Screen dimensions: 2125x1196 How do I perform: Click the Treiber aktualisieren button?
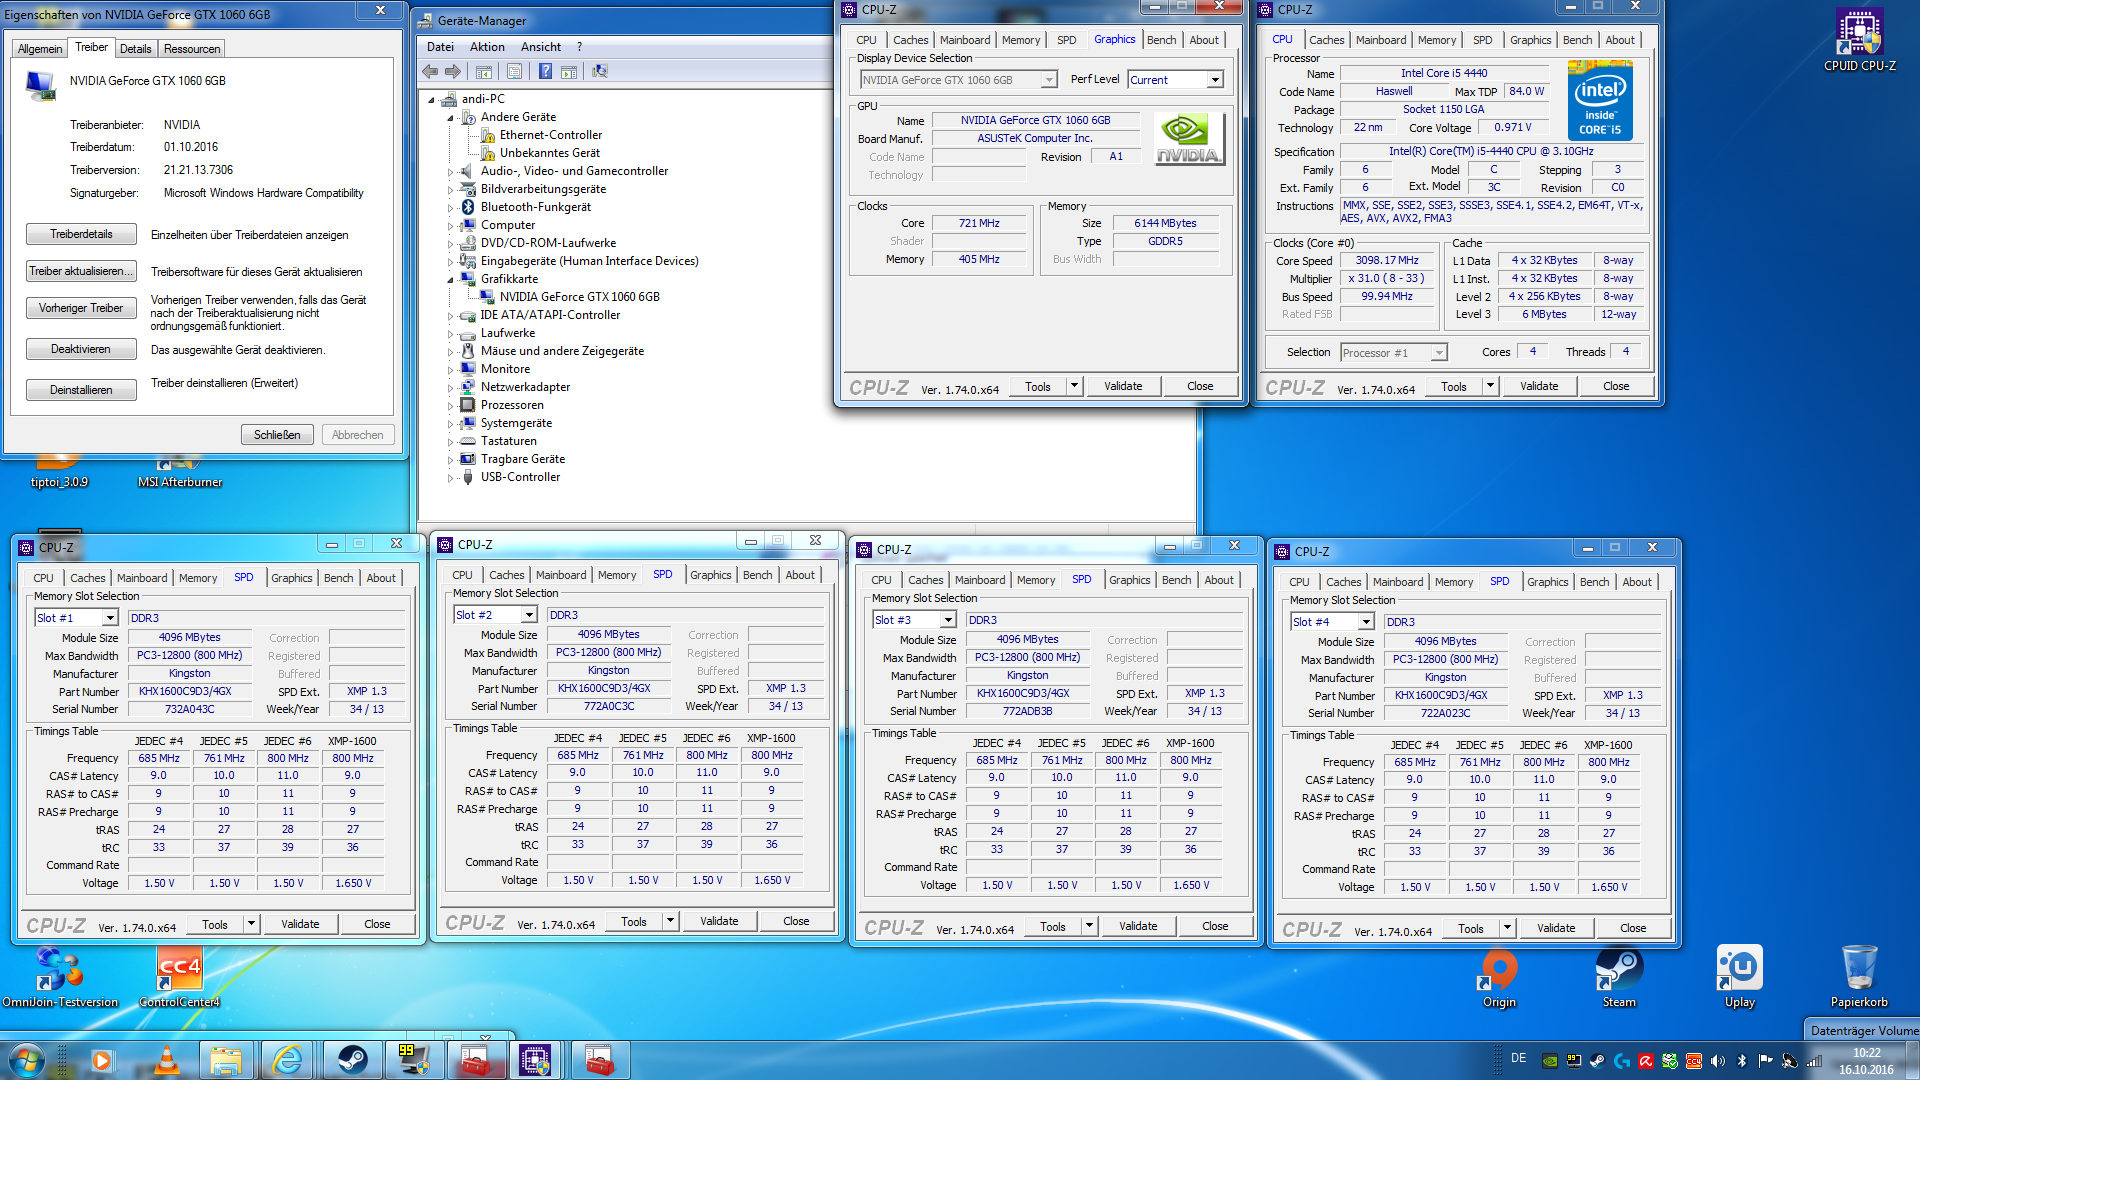(81, 272)
